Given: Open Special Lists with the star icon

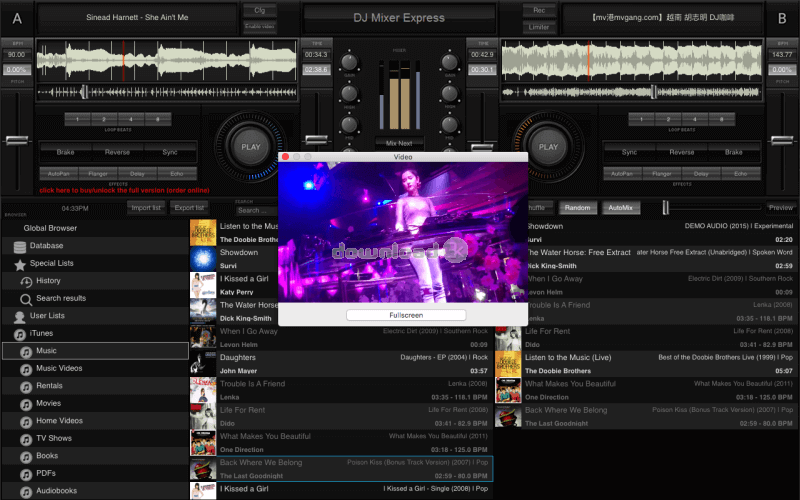Looking at the screenshot, I should tap(95, 263).
